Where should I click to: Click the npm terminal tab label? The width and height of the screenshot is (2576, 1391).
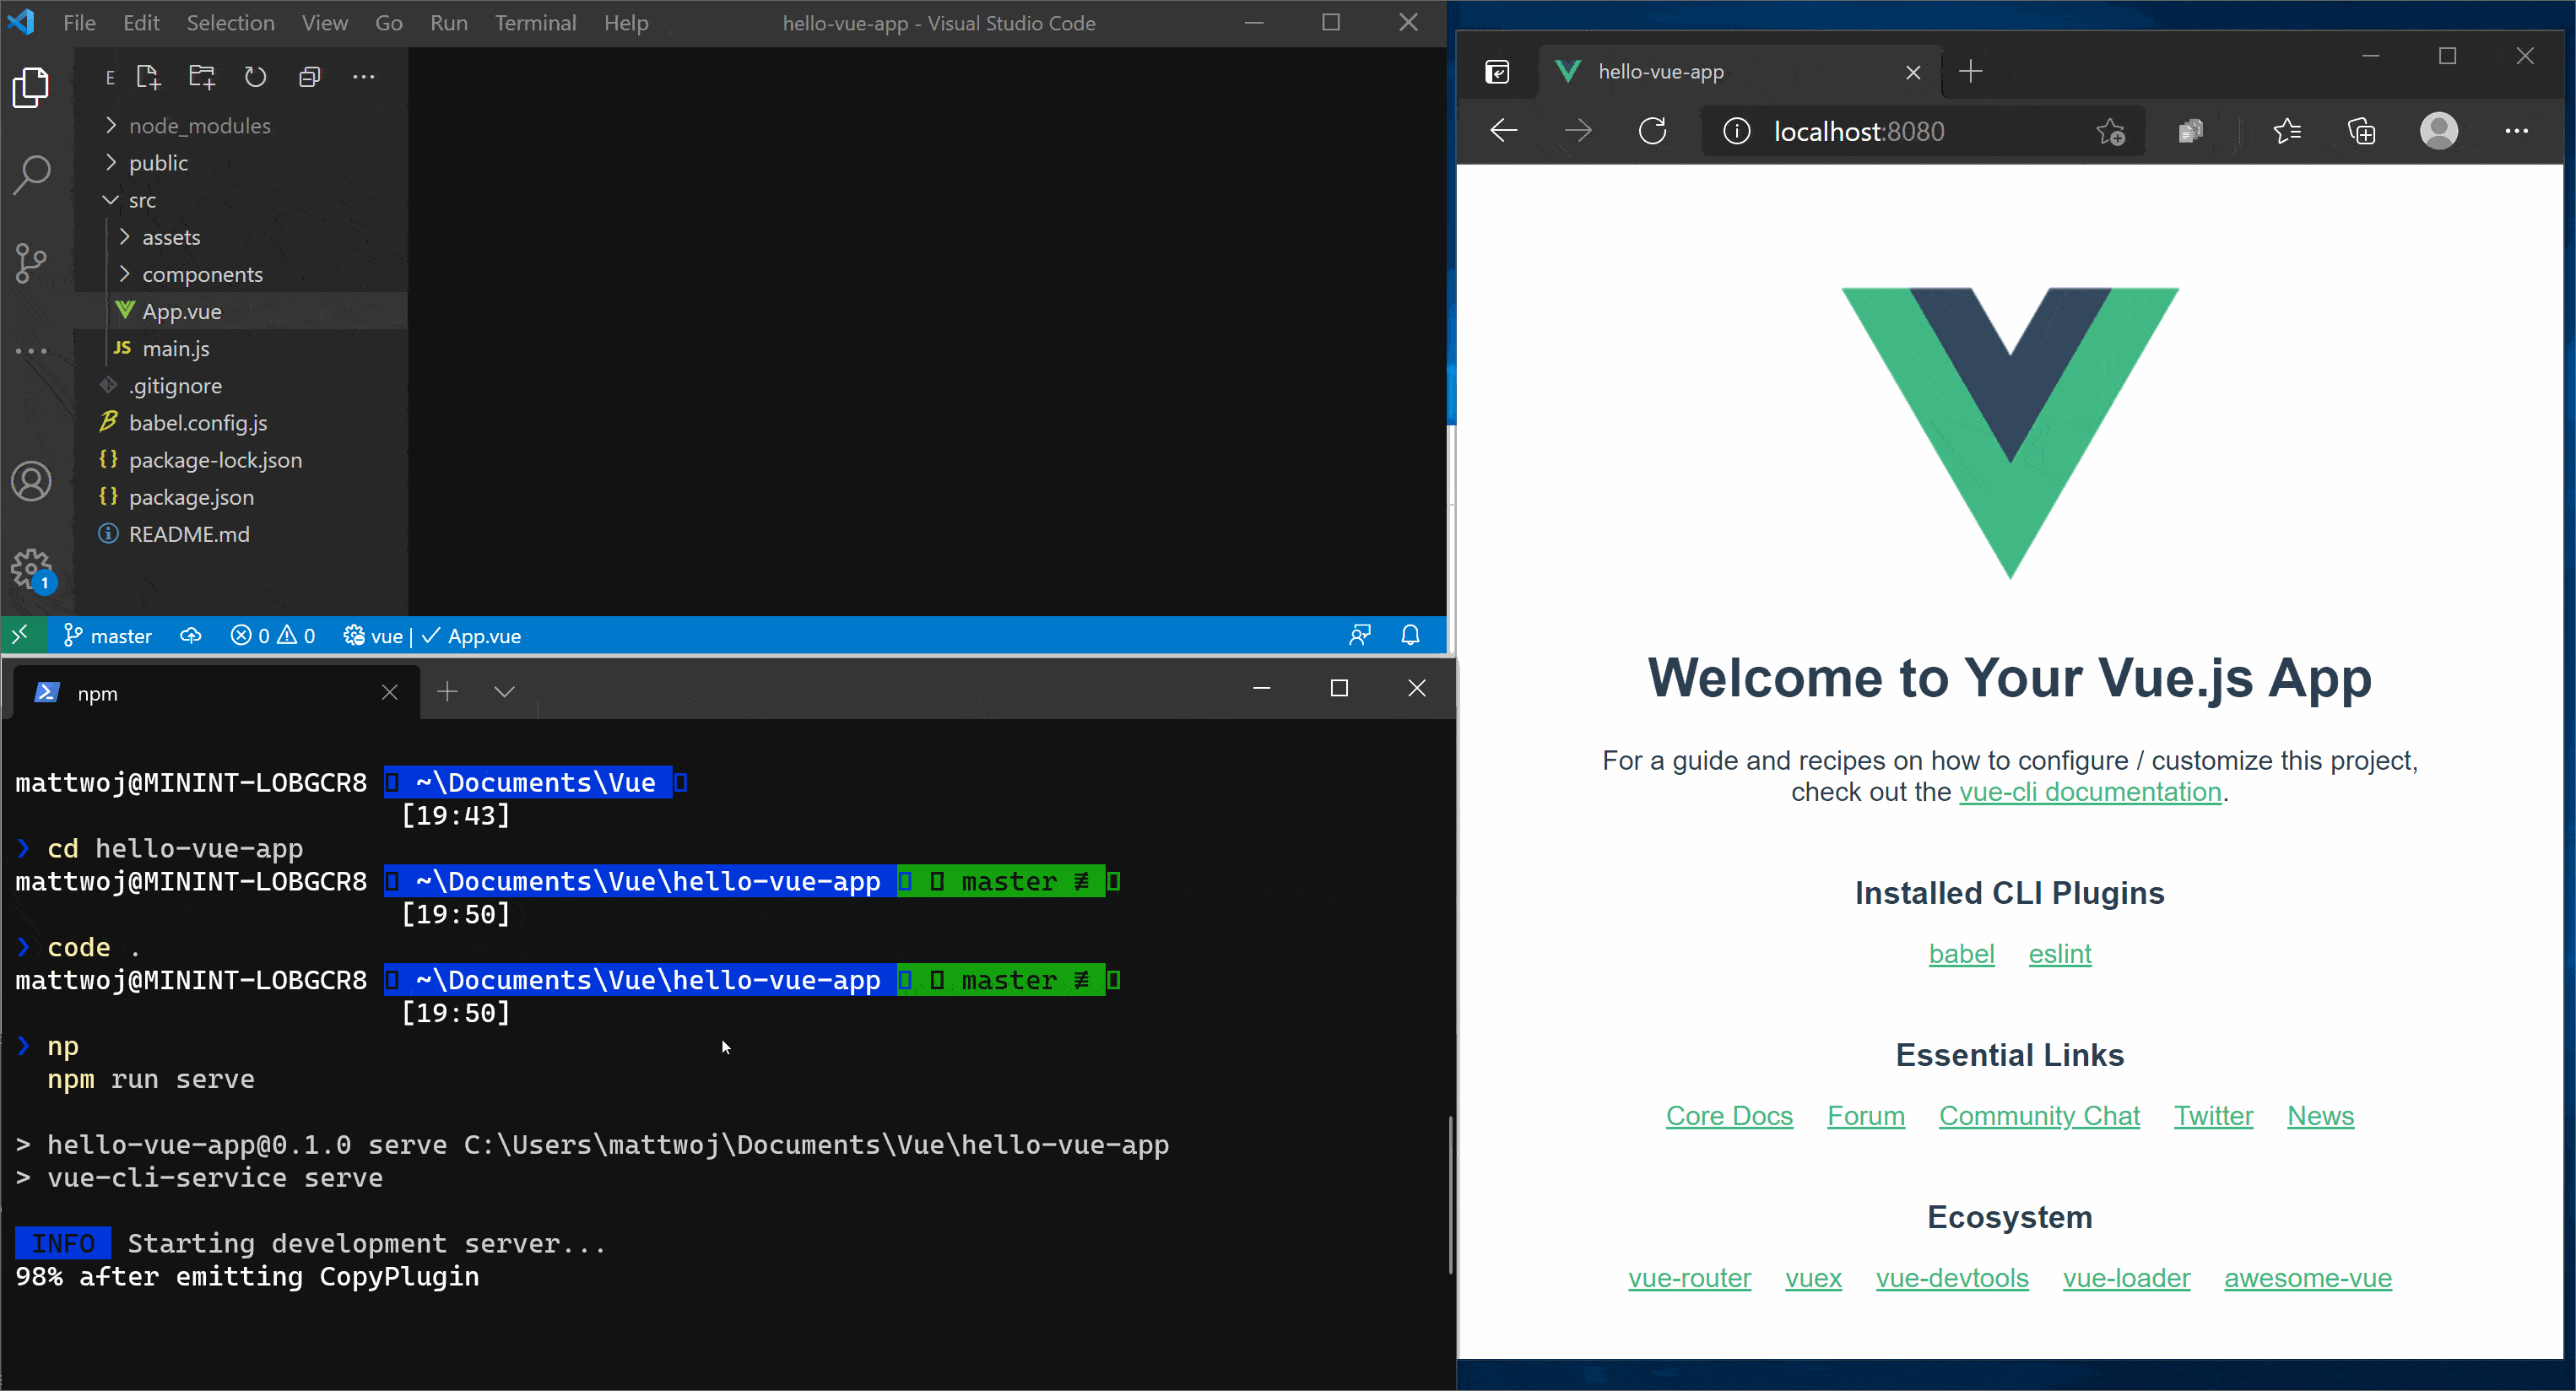pos(96,692)
